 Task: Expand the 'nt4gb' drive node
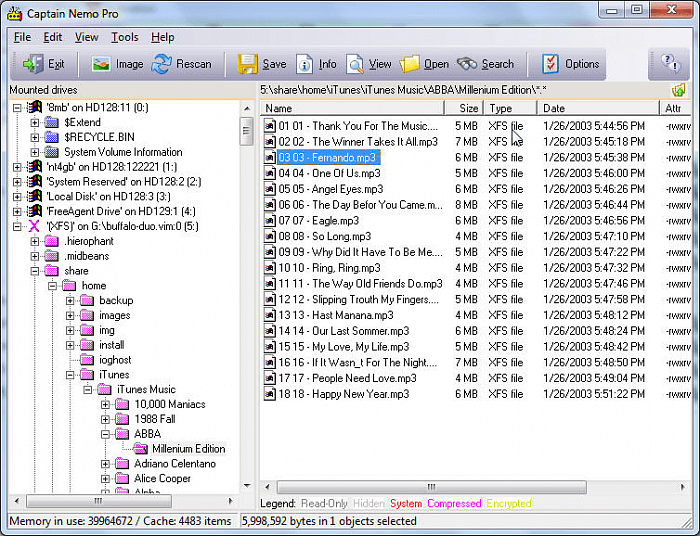[x=17, y=167]
